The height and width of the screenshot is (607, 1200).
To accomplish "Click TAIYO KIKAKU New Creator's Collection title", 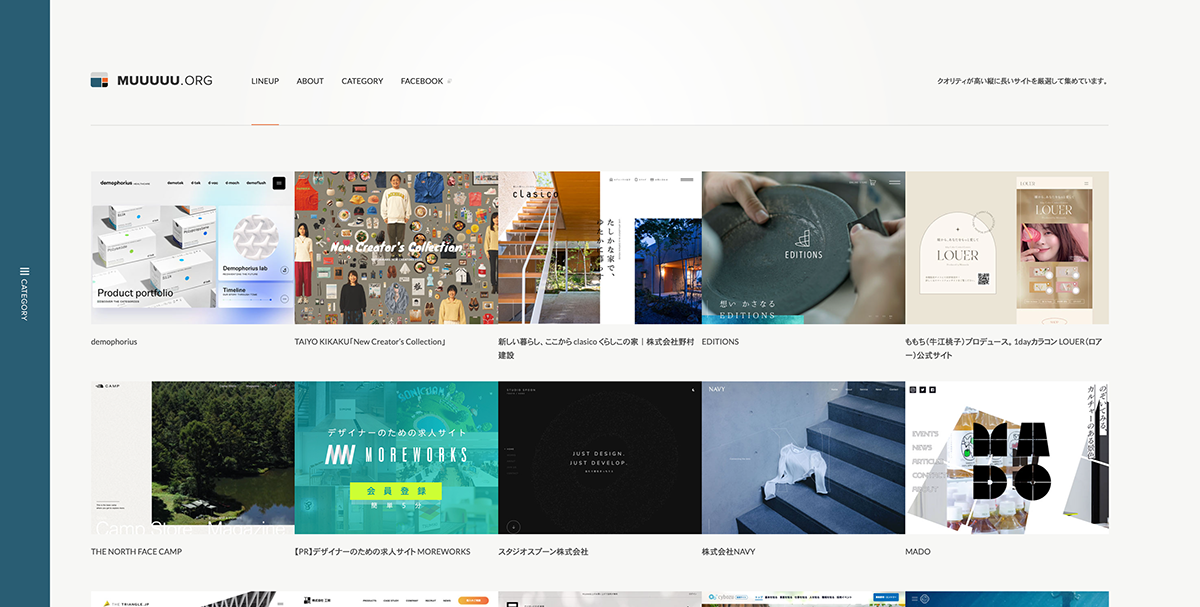I will (370, 342).
